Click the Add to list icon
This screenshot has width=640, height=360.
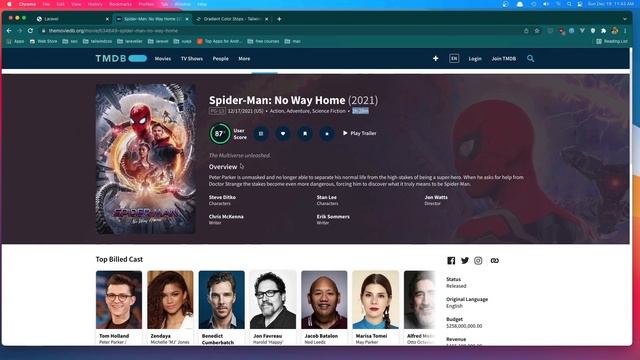coord(261,133)
